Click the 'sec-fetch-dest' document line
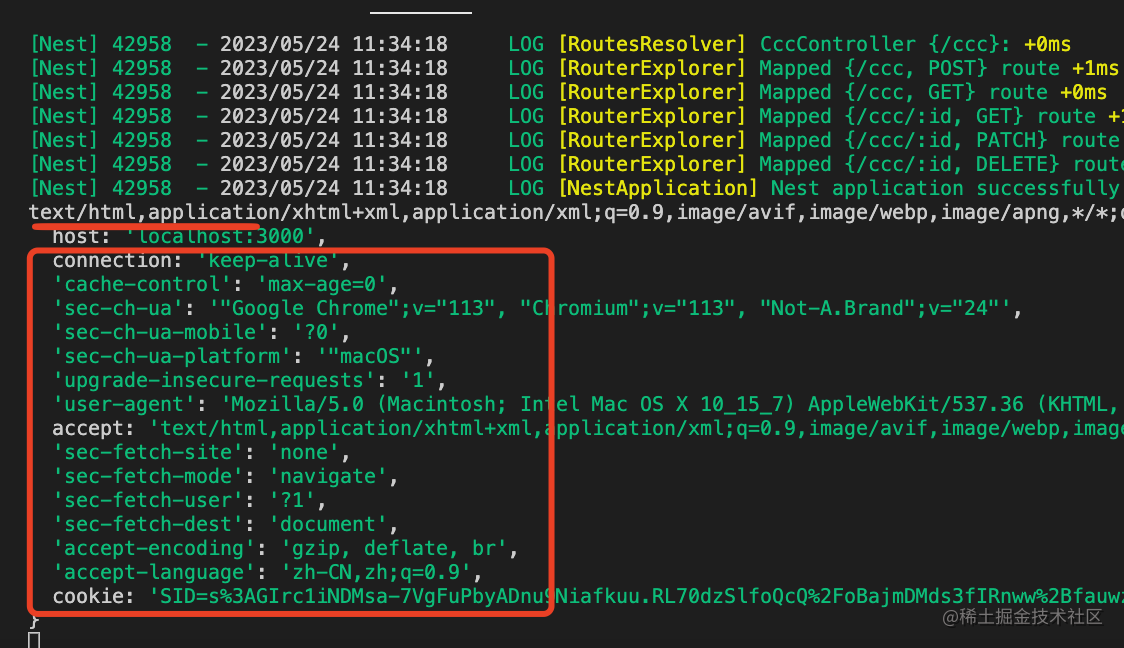 pos(225,525)
